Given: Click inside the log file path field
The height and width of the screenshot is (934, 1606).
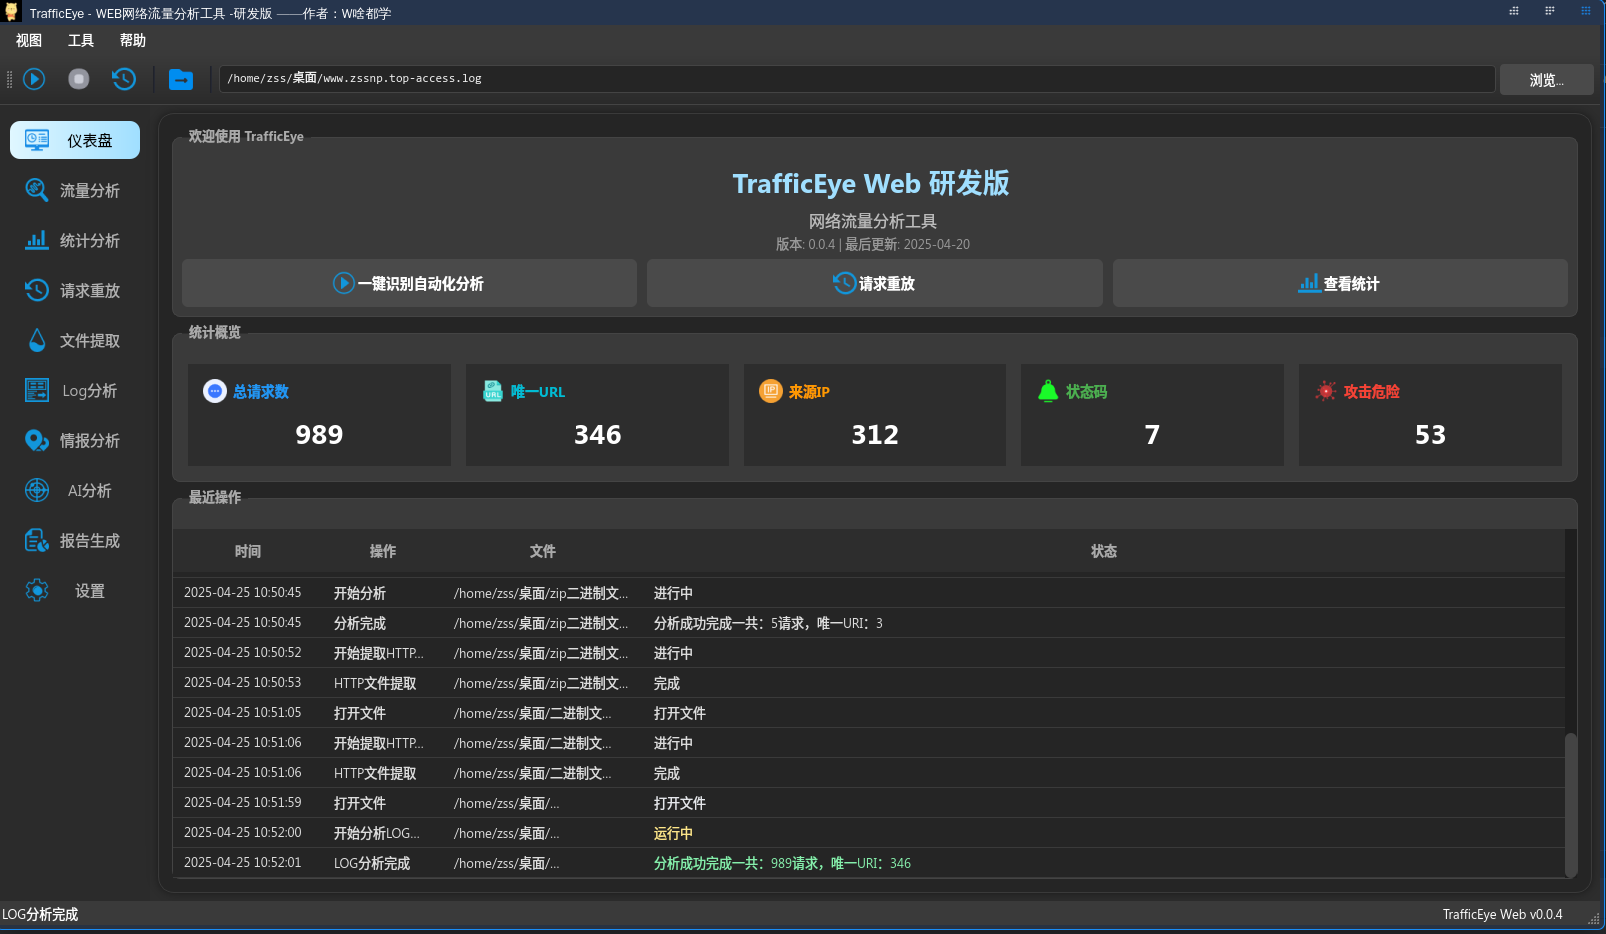Looking at the screenshot, I should 850,78.
